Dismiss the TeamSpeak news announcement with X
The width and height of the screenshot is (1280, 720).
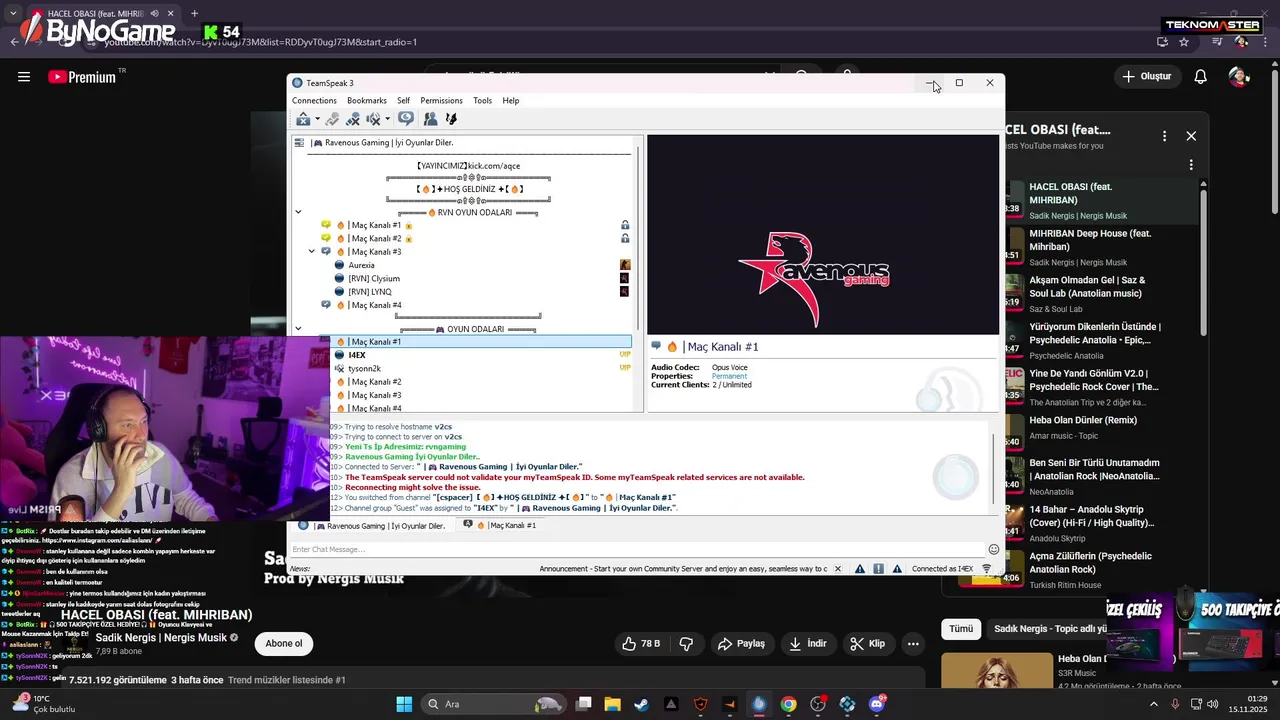(x=838, y=569)
